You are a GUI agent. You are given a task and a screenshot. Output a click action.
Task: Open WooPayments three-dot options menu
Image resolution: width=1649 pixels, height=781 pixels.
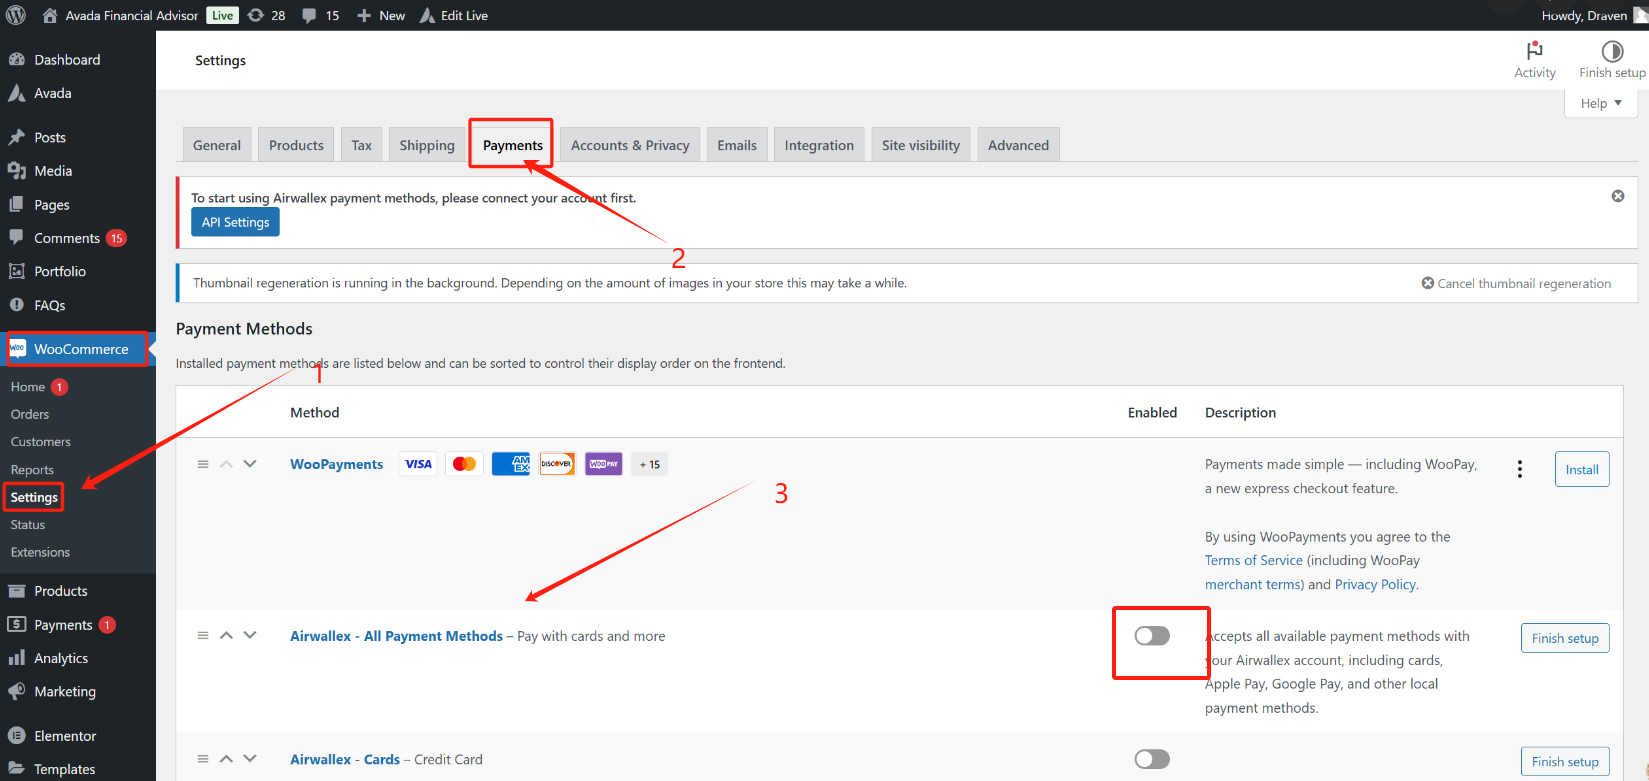(x=1519, y=469)
